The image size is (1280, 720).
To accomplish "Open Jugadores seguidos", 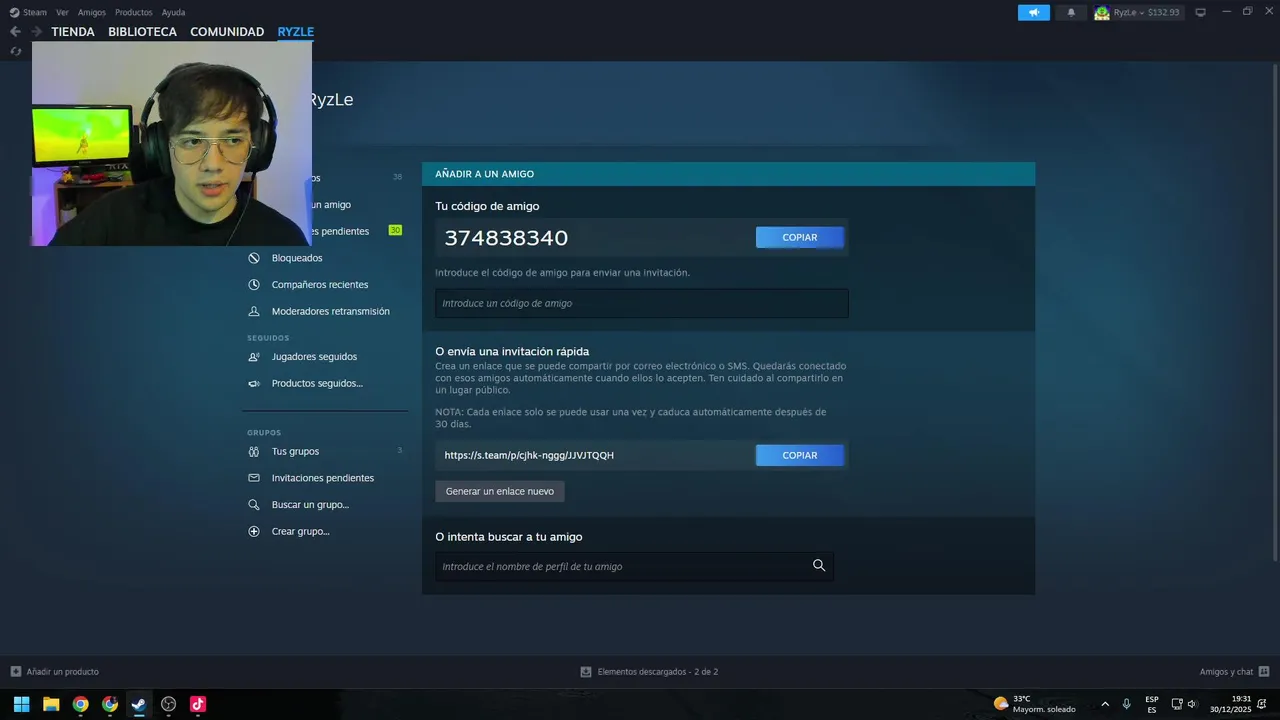I will click(314, 356).
